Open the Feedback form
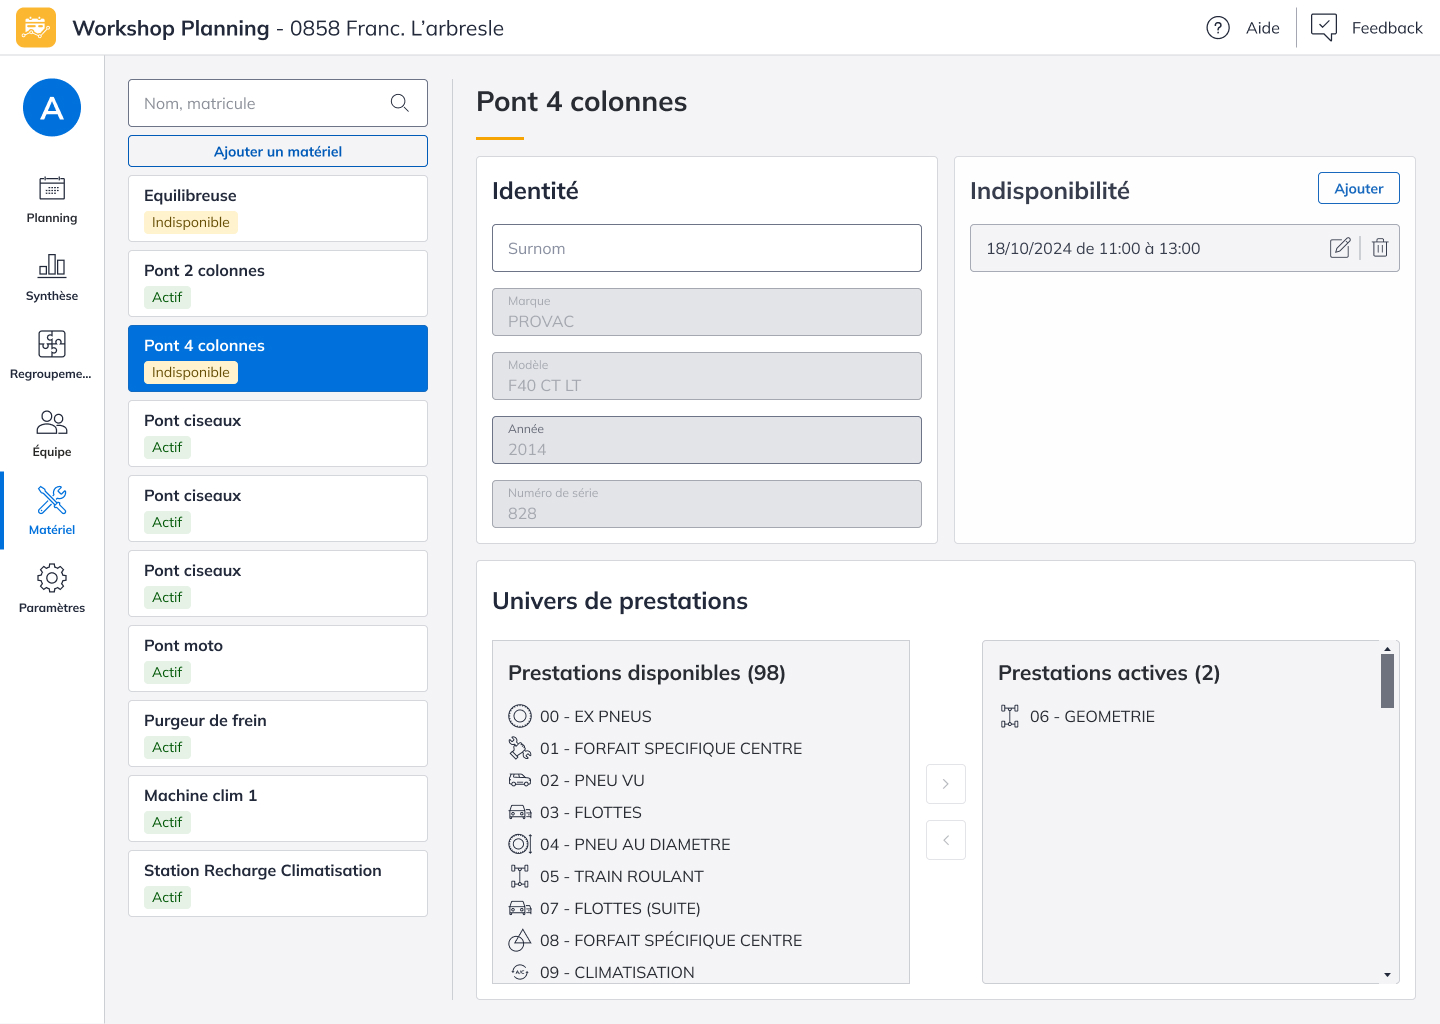Image resolution: width=1440 pixels, height=1024 pixels. [1367, 28]
